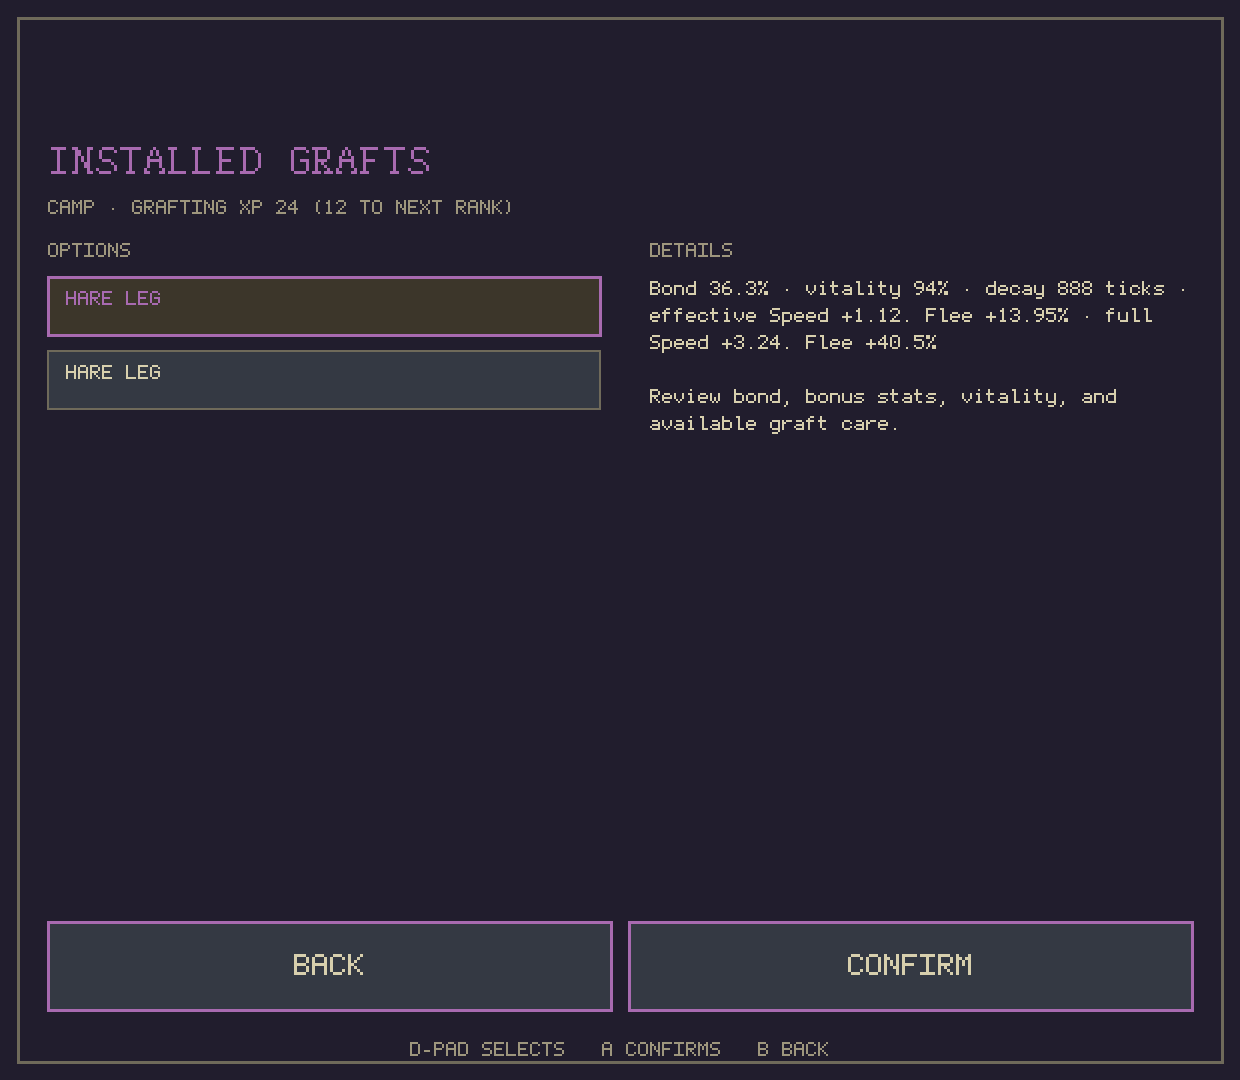Click the D-PAD SELECTS hint
Viewport: 1240px width, 1080px height.
pos(487,1049)
